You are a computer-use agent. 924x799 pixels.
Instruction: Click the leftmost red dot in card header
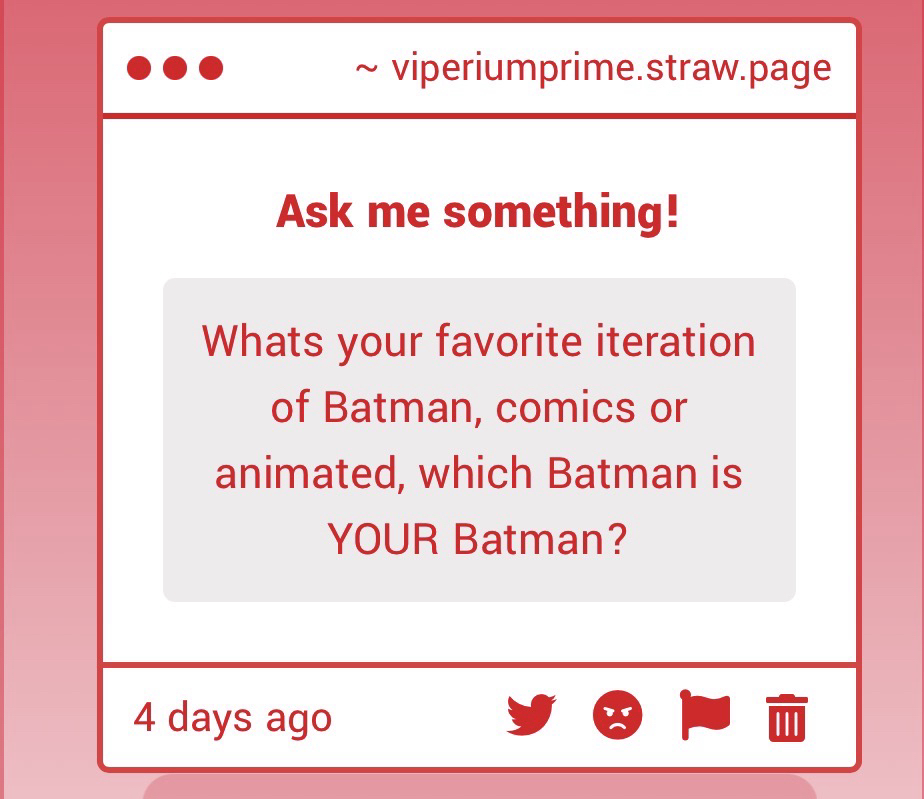[x=139, y=68]
